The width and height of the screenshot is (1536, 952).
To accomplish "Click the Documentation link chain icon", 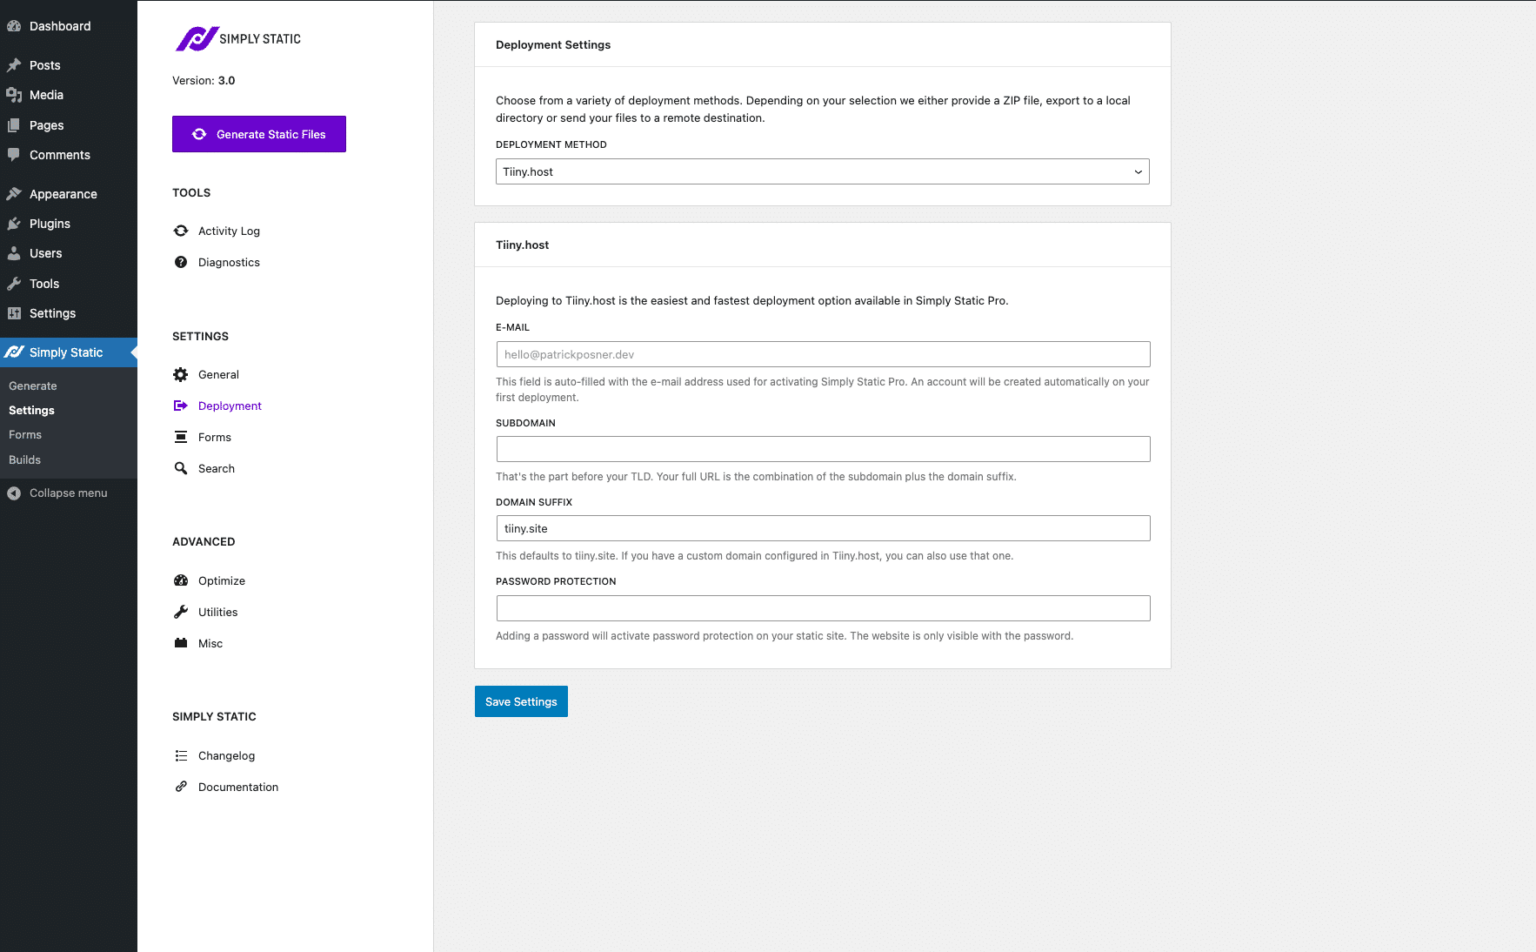I will (181, 787).
